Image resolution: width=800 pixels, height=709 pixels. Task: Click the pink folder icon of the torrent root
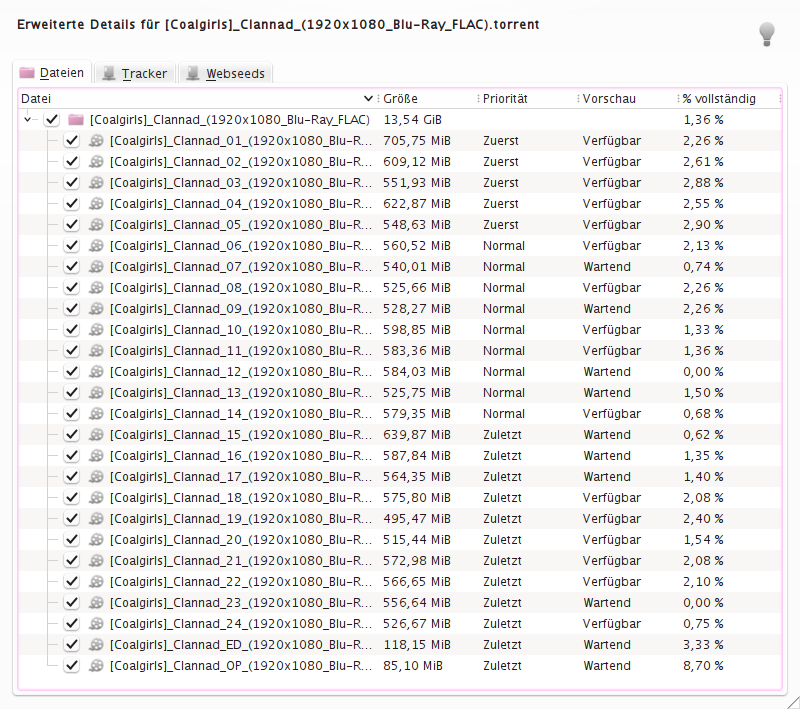point(76,120)
